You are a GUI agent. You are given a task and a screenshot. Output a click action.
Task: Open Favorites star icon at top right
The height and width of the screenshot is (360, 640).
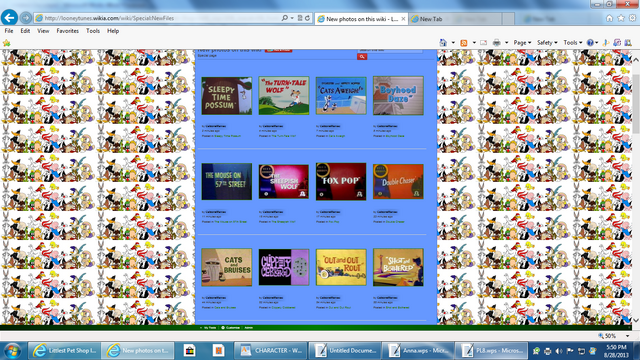point(621,18)
